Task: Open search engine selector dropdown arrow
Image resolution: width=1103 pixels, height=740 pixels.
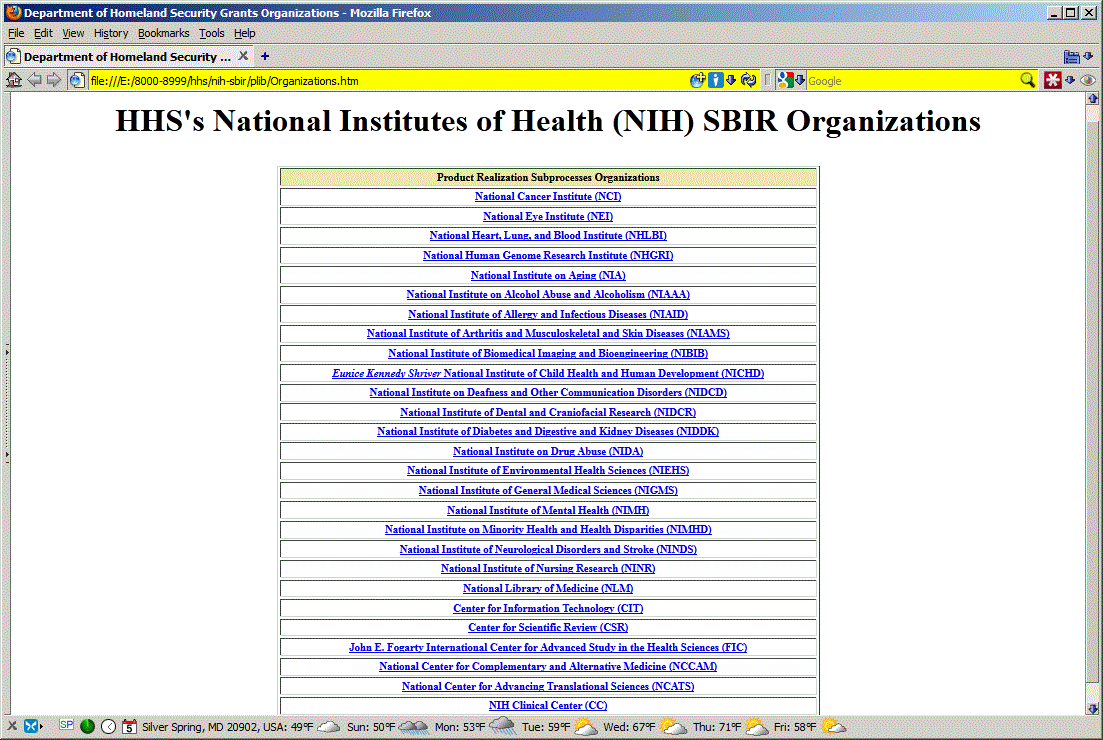Action: pos(800,80)
